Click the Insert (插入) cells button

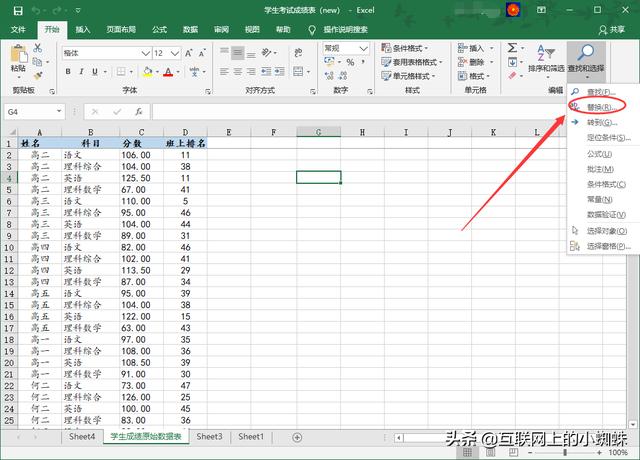pyautogui.click(x=476, y=48)
